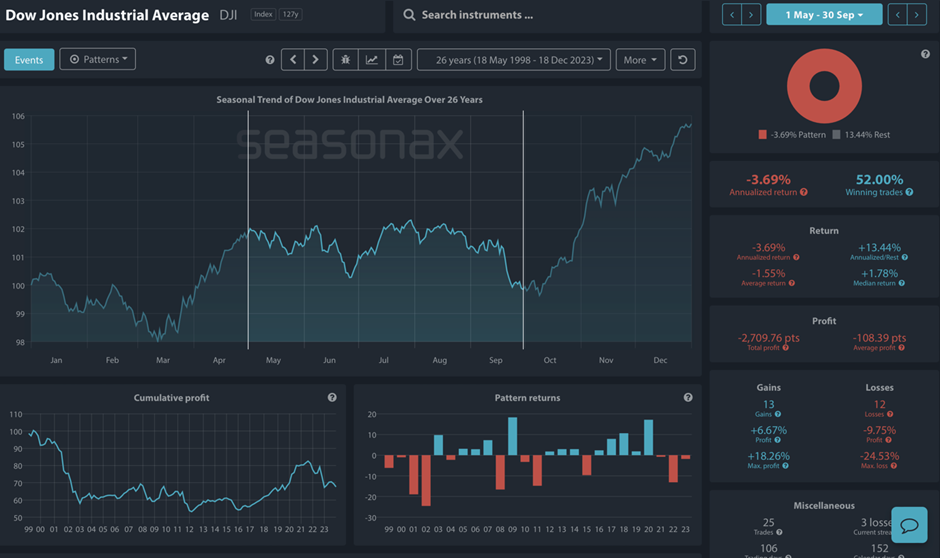The width and height of the screenshot is (940, 558).
Task: Expand the More dropdown
Action: (x=640, y=60)
